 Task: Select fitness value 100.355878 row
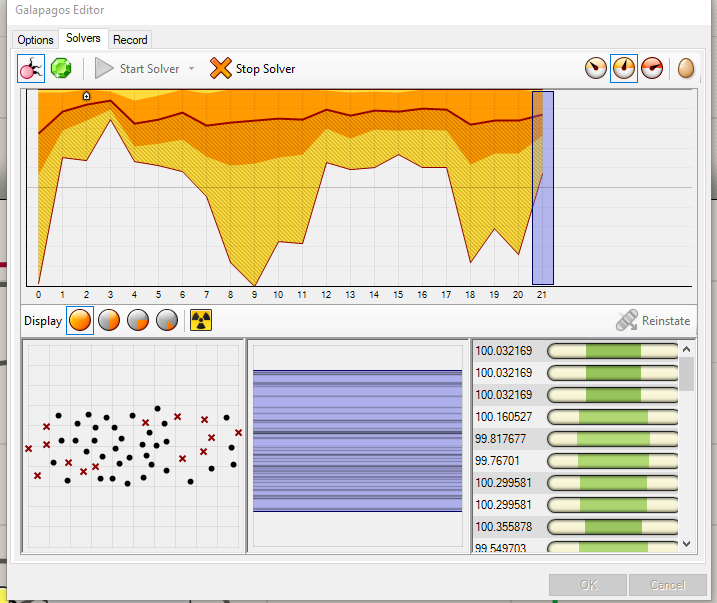[575, 527]
